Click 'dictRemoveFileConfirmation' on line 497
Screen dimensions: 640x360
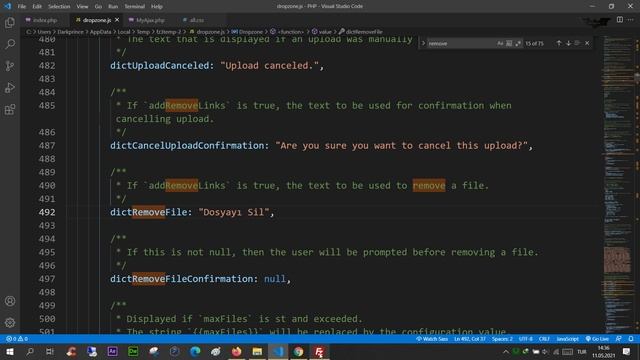pyautogui.click(x=182, y=279)
